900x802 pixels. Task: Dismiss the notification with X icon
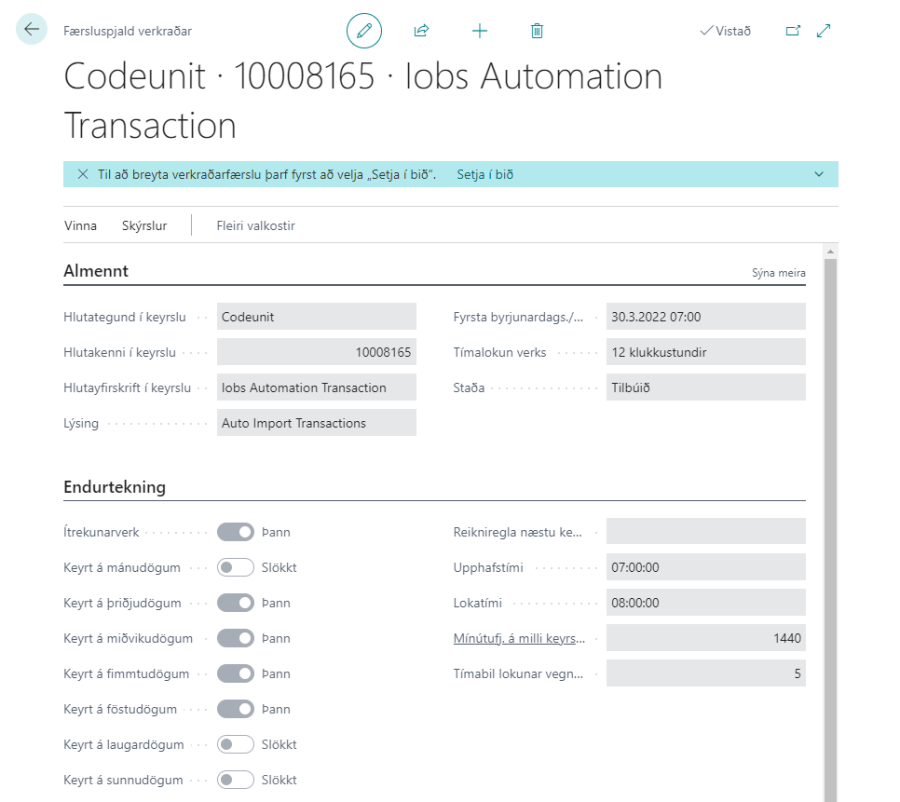click(83, 175)
